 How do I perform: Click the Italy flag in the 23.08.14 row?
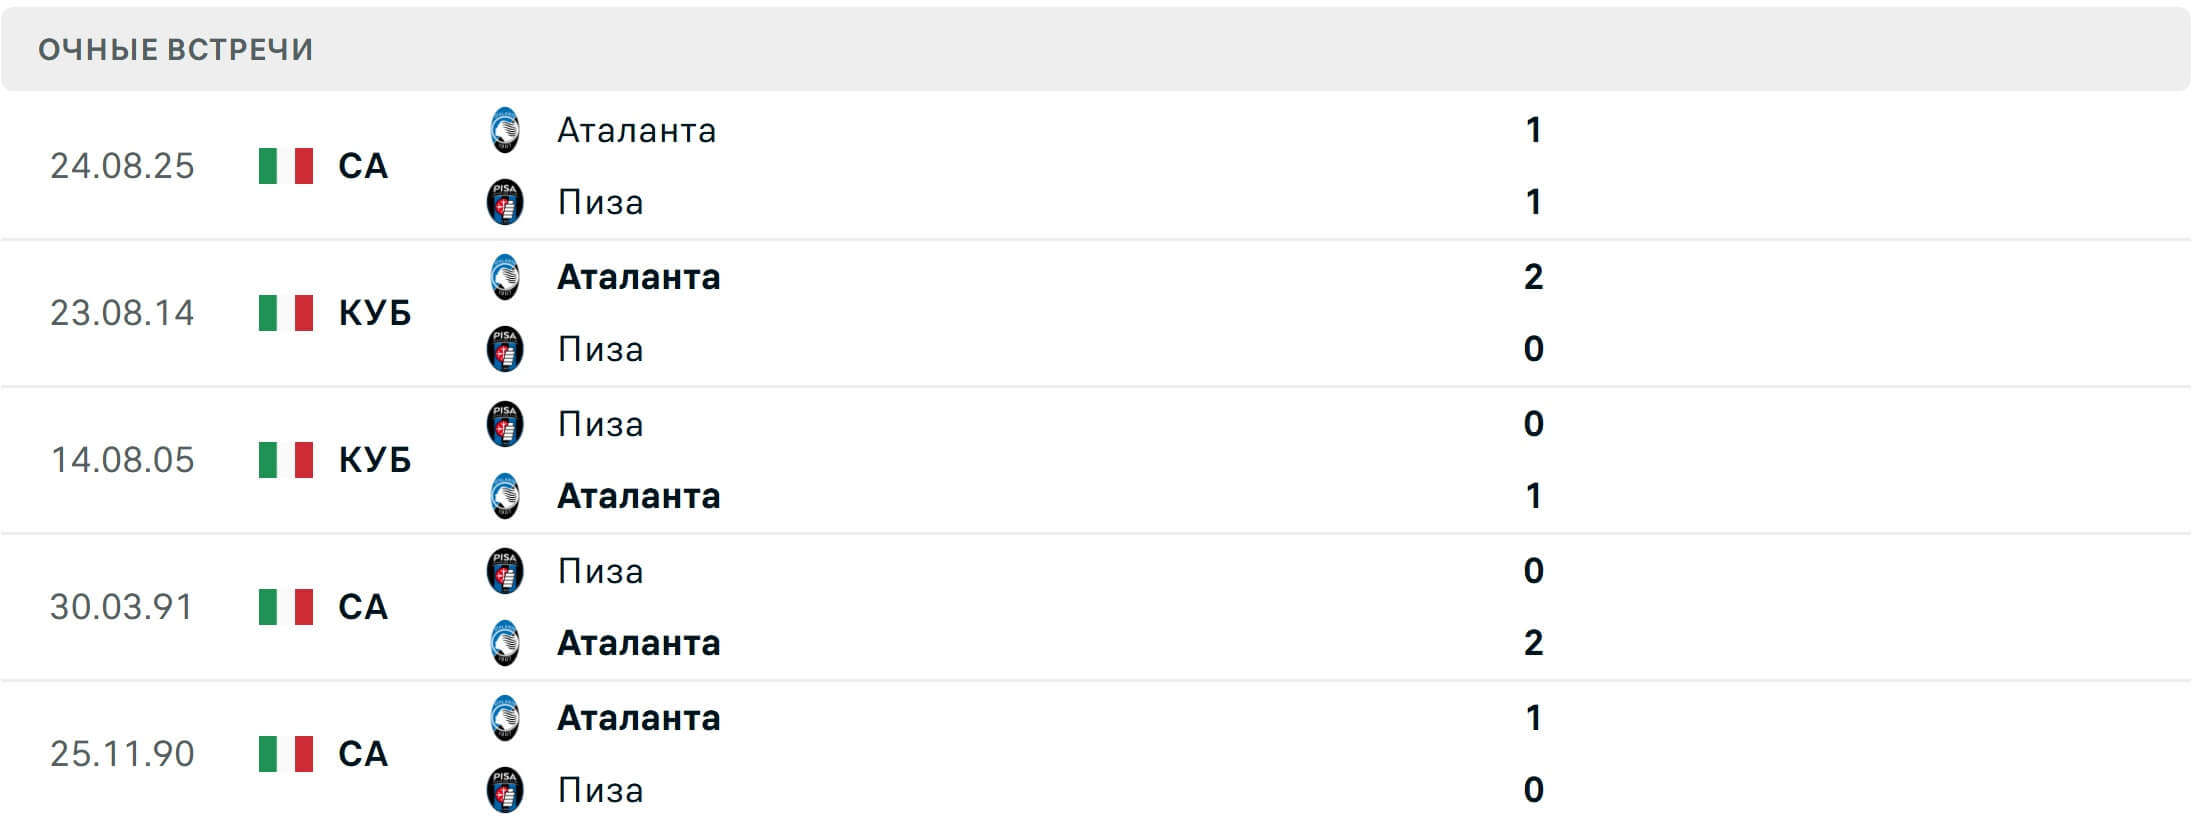coord(279,313)
